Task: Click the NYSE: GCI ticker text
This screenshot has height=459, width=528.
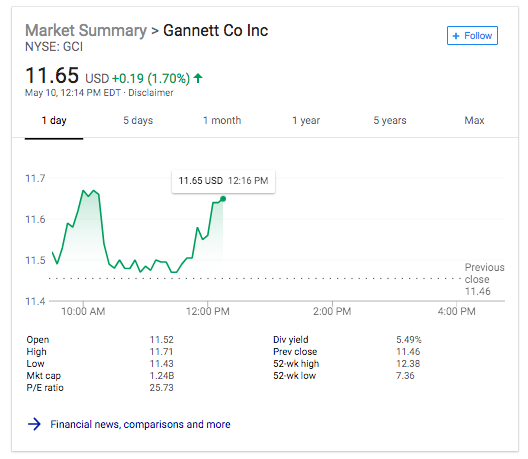Action: click(x=54, y=47)
